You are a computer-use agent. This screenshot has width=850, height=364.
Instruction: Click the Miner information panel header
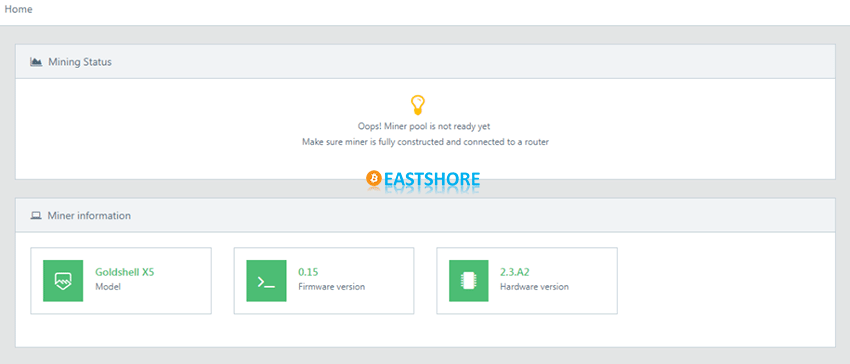[425, 215]
